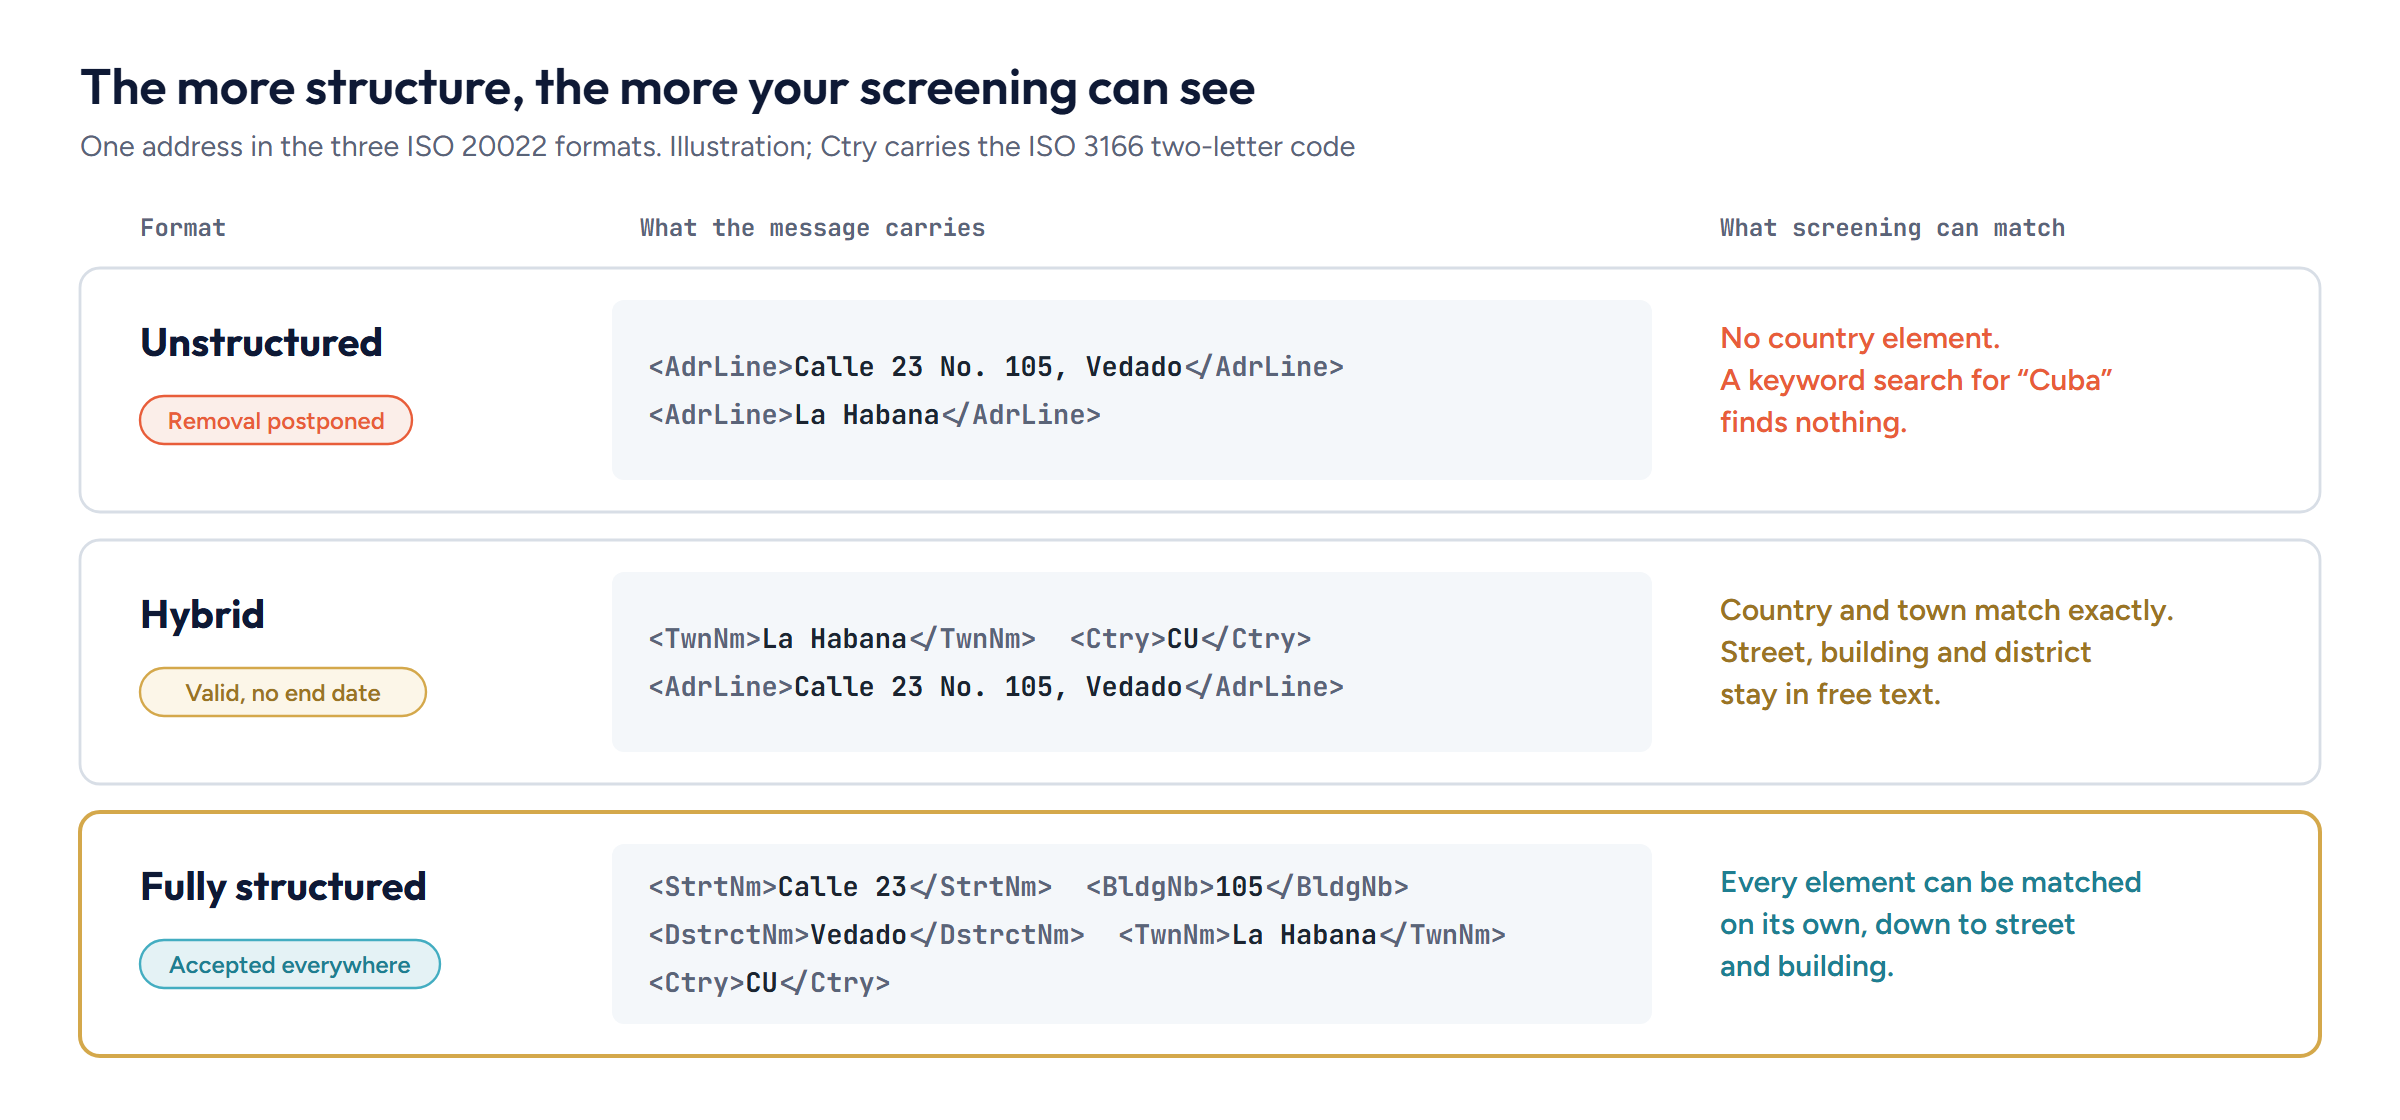Click the 'Format' column header
The width and height of the screenshot is (2400, 1120).
(183, 228)
